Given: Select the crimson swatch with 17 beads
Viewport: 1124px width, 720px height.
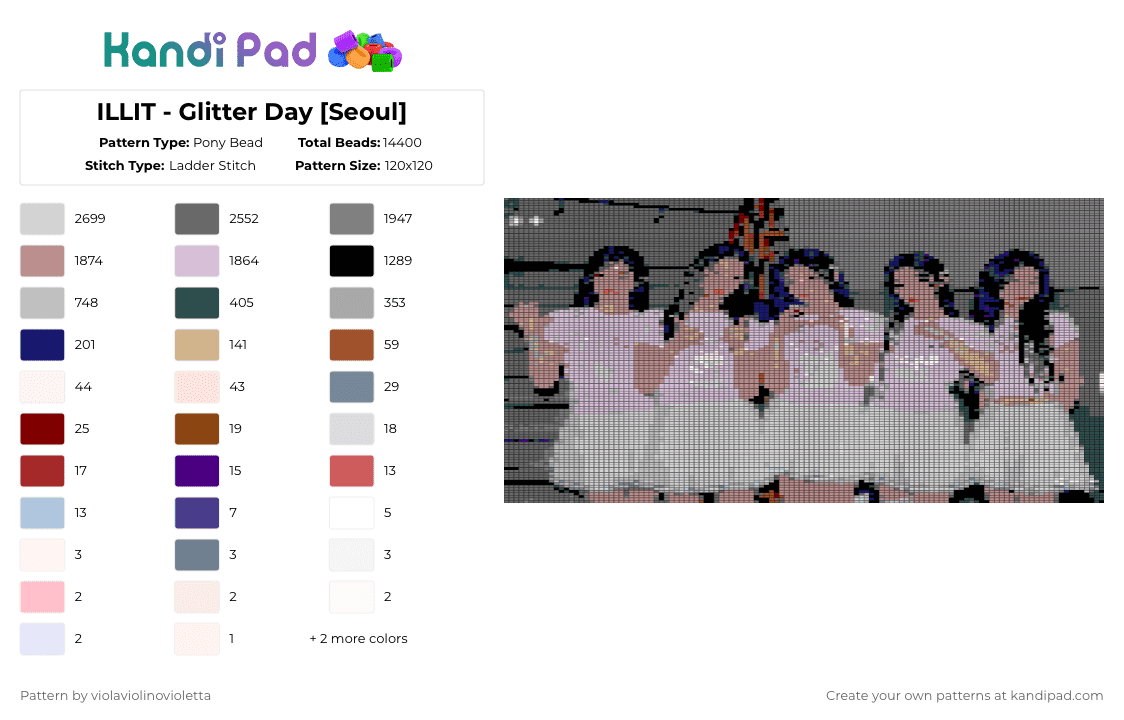Looking at the screenshot, I should pos(42,471).
